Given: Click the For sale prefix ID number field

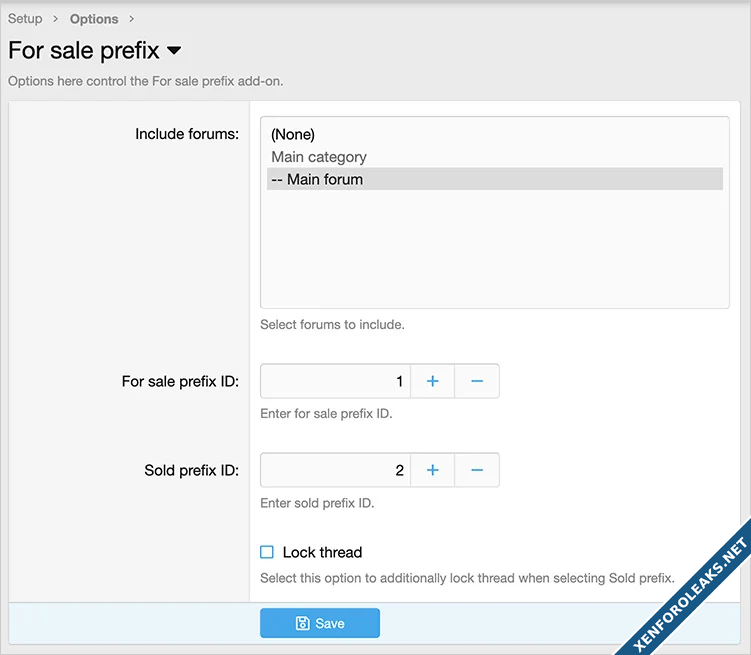Looking at the screenshot, I should 335,381.
